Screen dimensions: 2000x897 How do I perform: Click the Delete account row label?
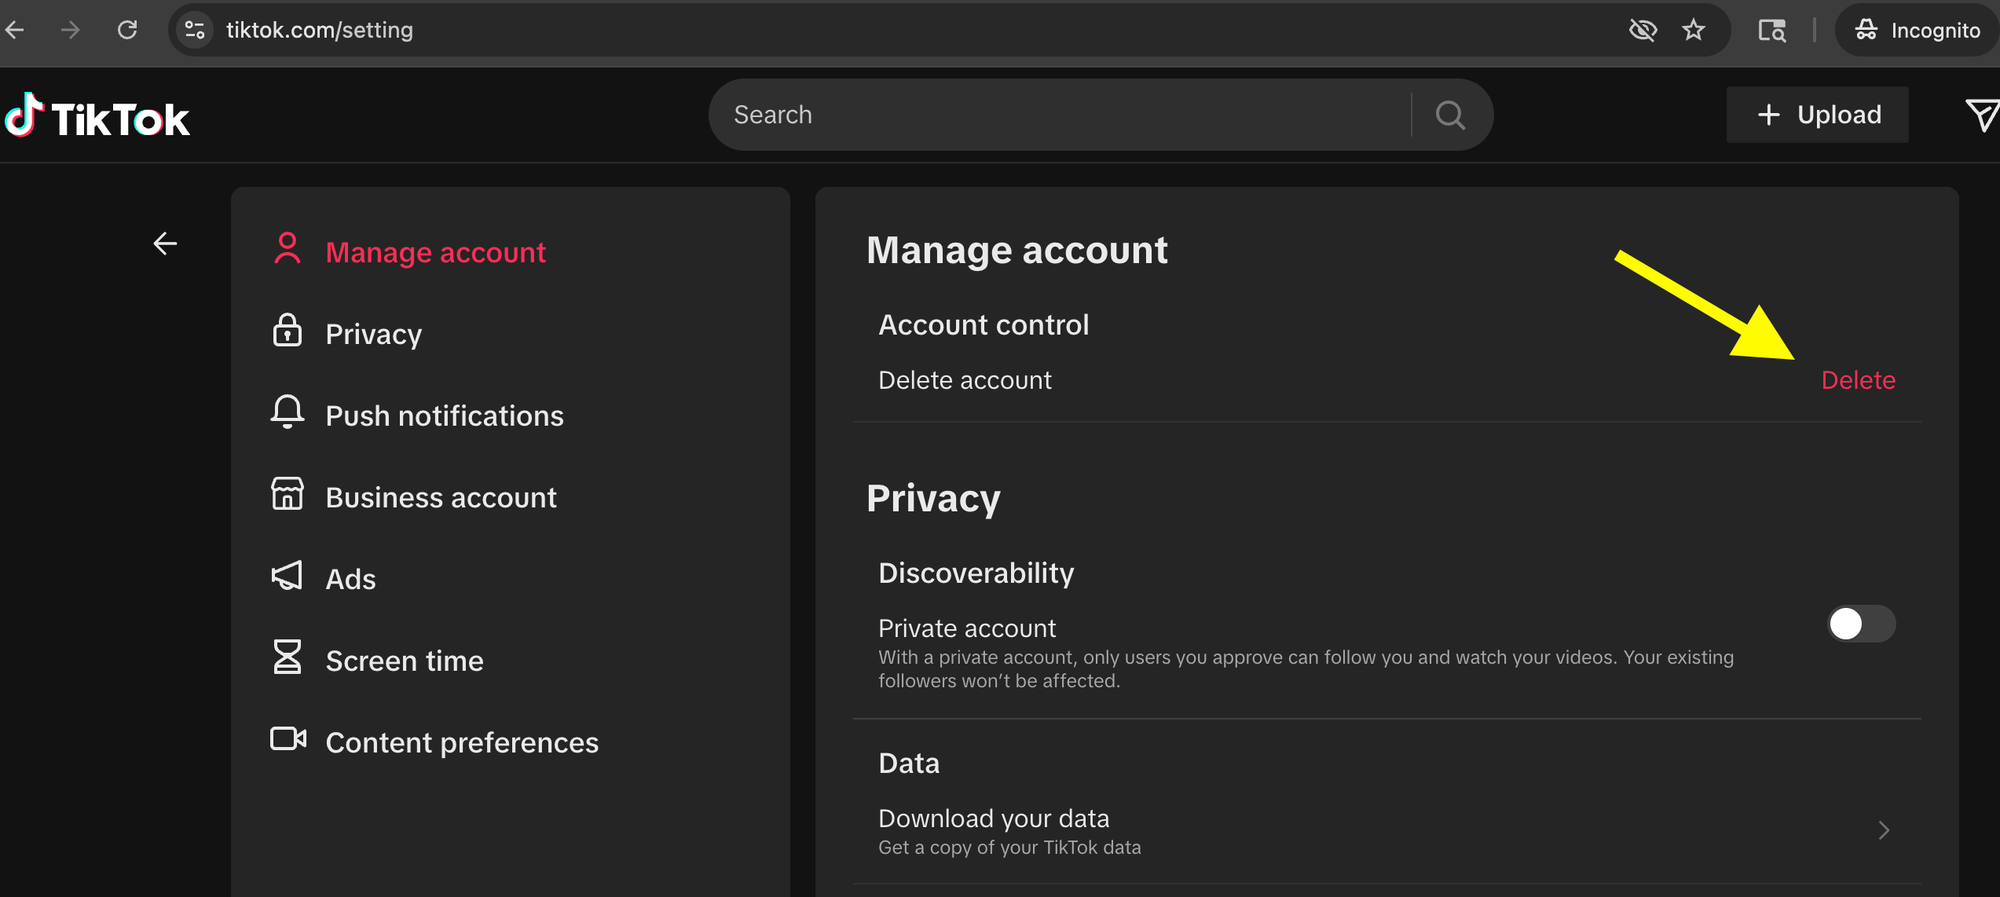[965, 380]
